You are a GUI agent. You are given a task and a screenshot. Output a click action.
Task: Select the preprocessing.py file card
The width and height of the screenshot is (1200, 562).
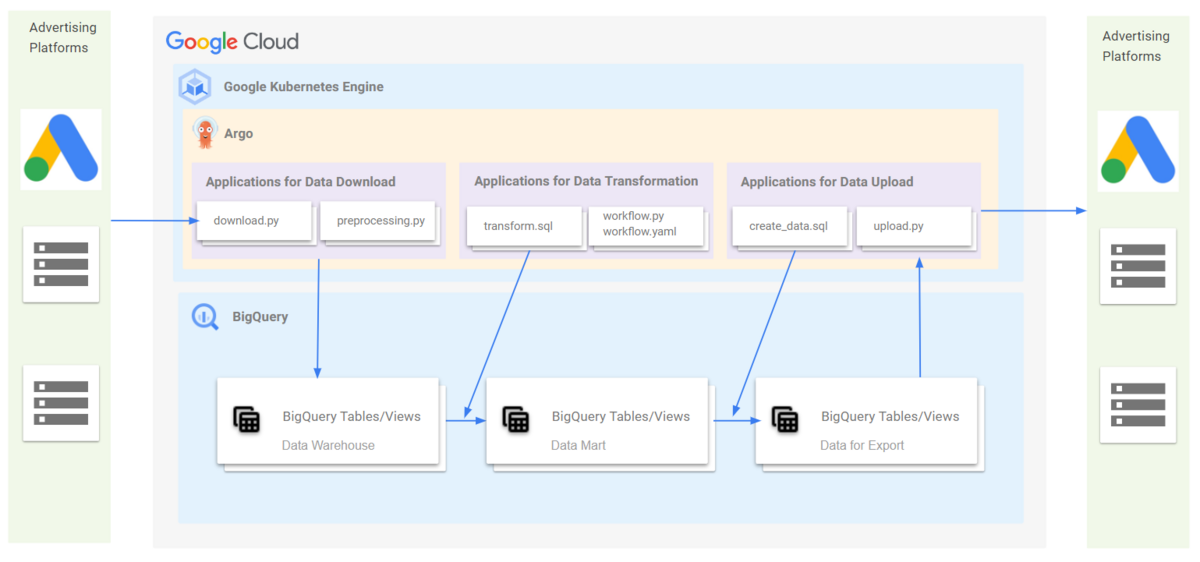(x=380, y=221)
